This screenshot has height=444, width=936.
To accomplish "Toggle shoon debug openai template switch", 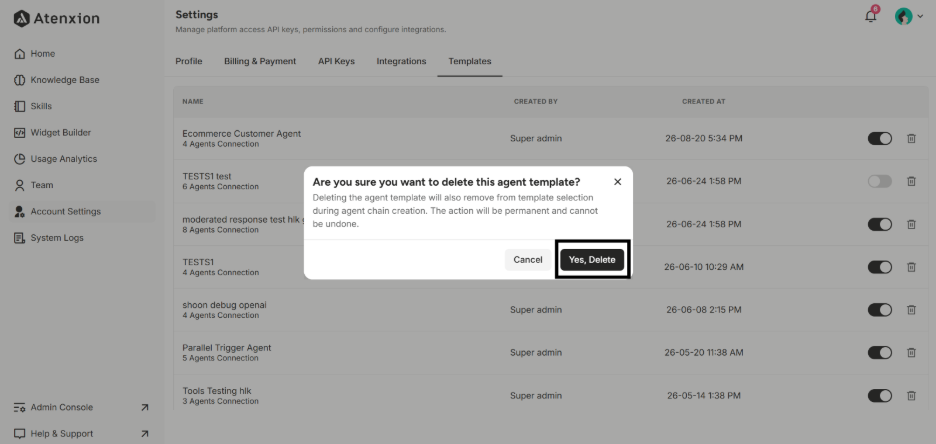I will 879,310.
